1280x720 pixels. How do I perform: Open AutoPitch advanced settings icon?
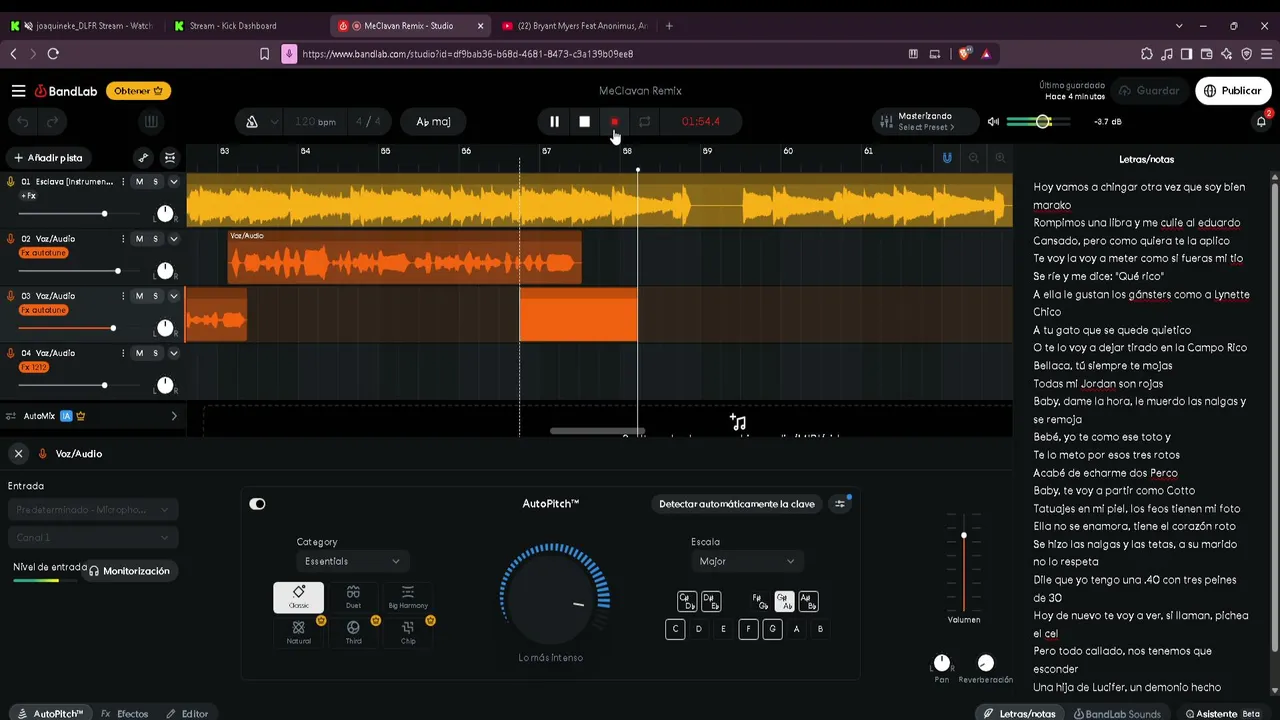[840, 504]
